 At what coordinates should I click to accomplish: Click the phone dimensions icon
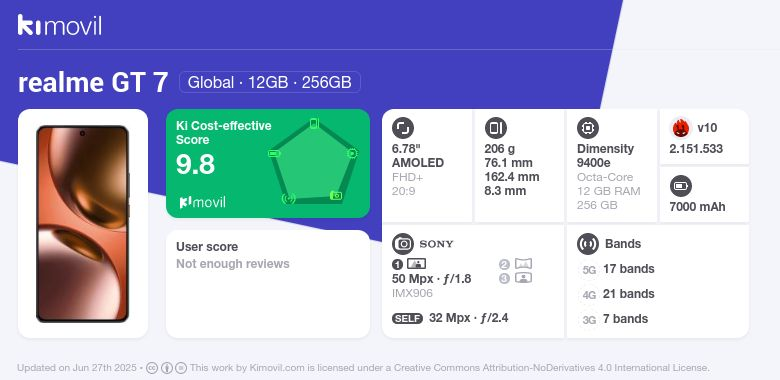pyautogui.click(x=495, y=128)
